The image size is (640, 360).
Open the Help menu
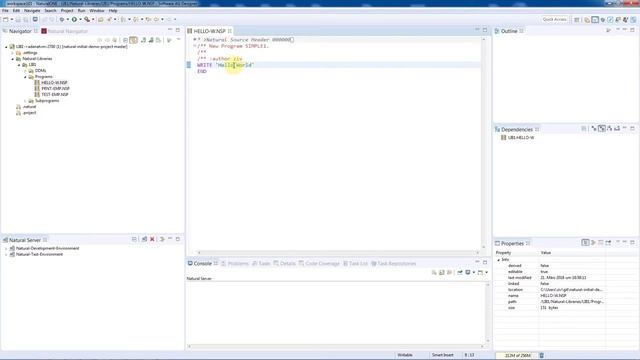[x=113, y=11]
